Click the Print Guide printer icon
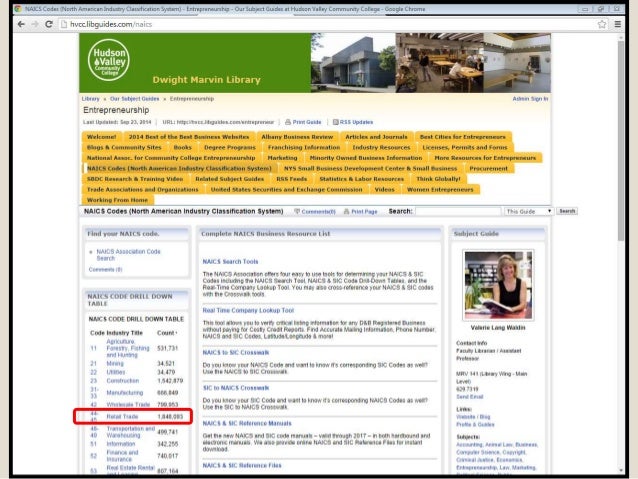This screenshot has width=638, height=479. (x=288, y=122)
